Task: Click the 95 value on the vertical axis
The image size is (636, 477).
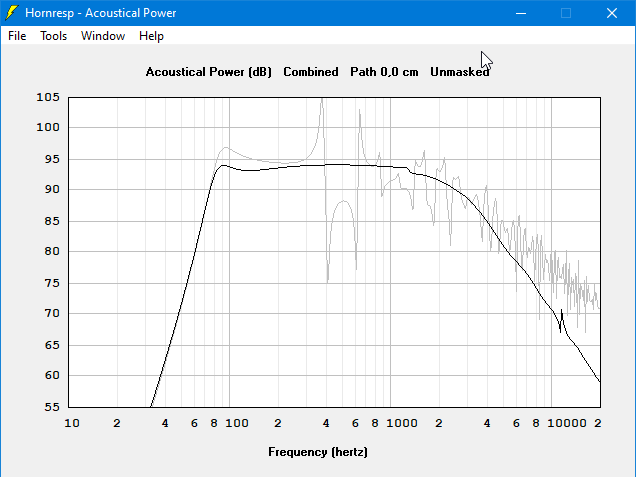Action: click(x=52, y=159)
